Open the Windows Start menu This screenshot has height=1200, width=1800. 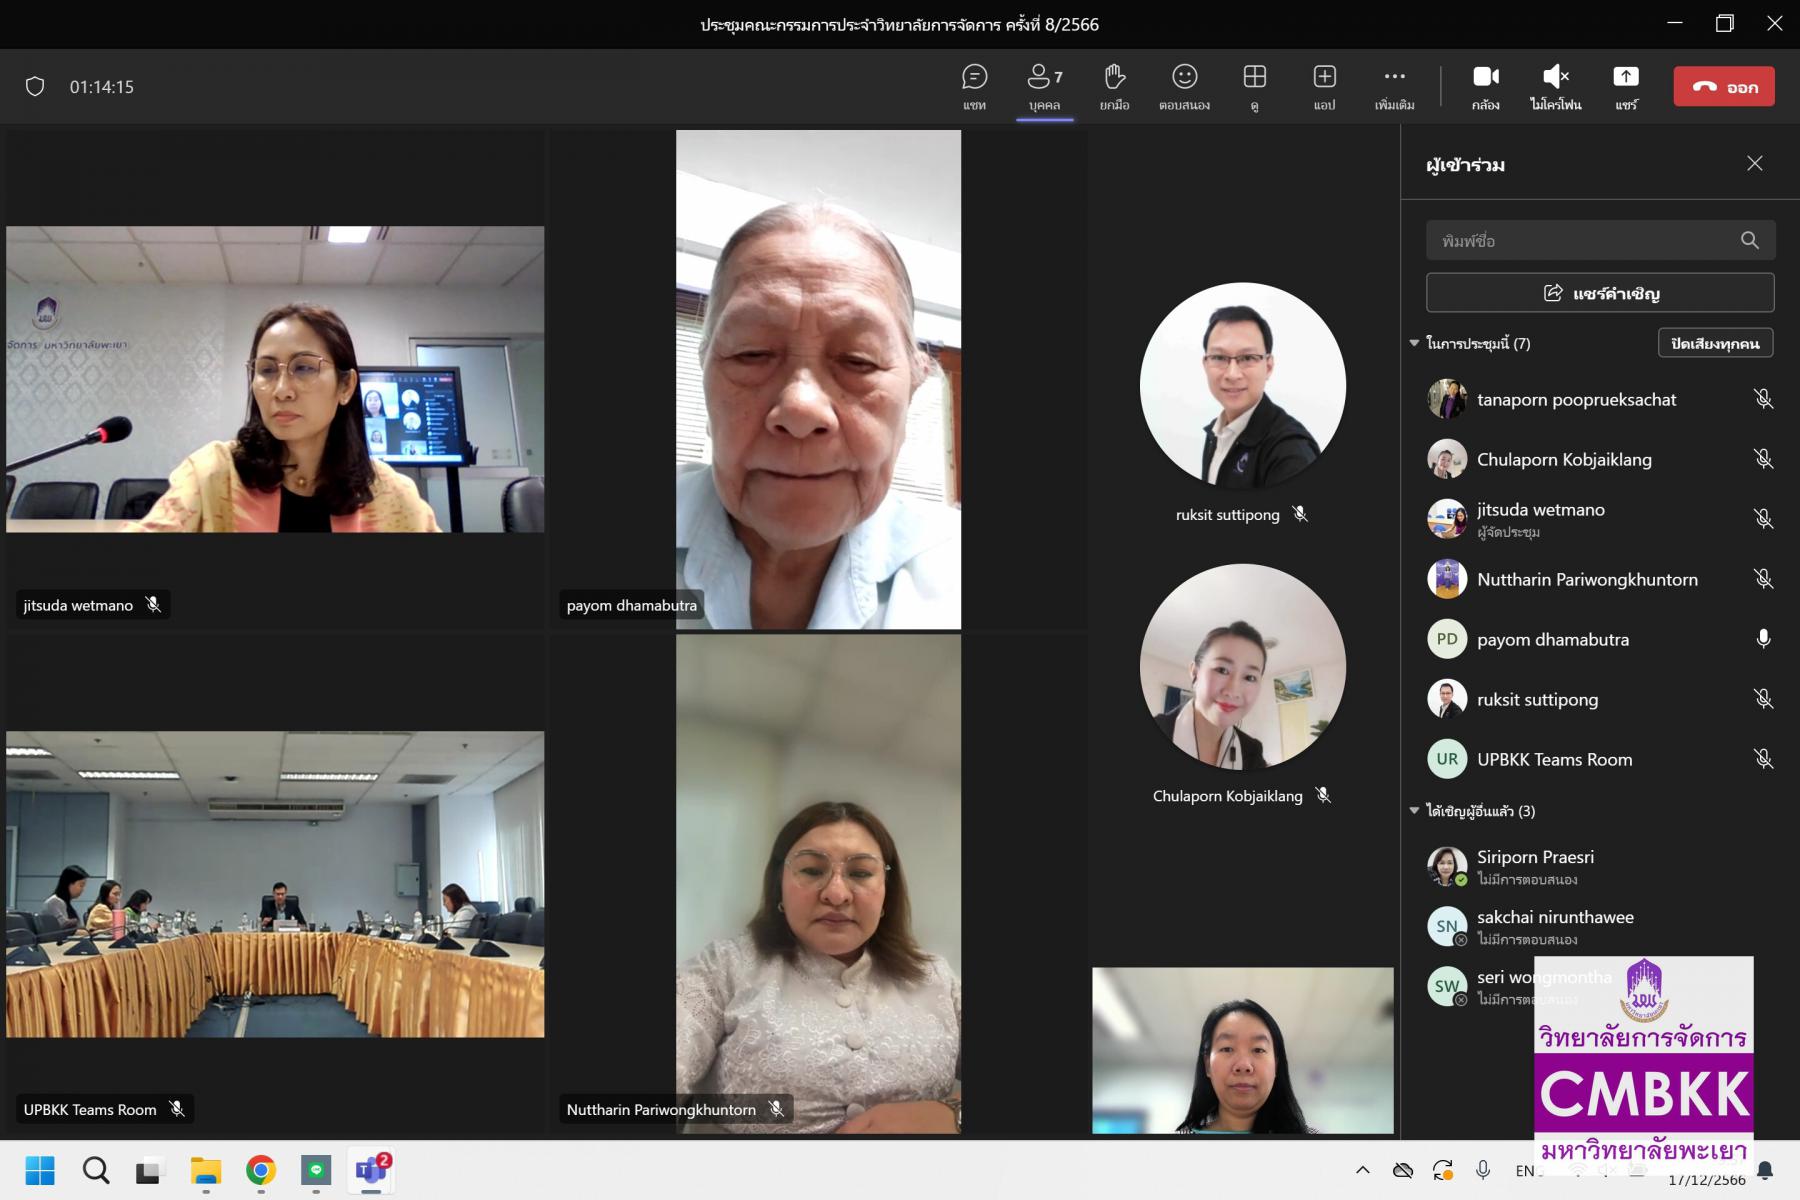[40, 1170]
